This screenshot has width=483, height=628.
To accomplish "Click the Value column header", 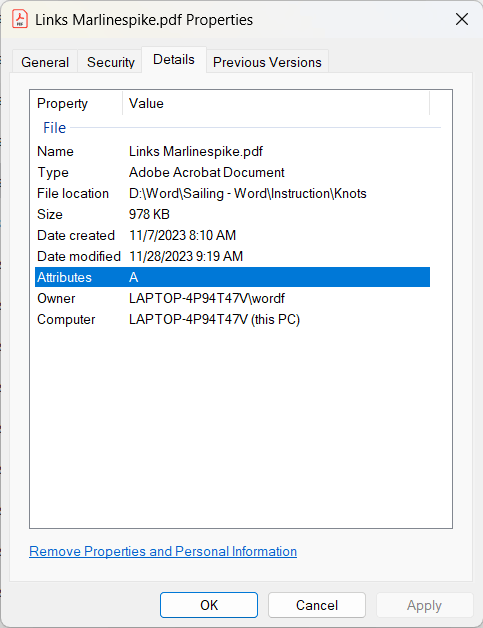I will (276, 103).
